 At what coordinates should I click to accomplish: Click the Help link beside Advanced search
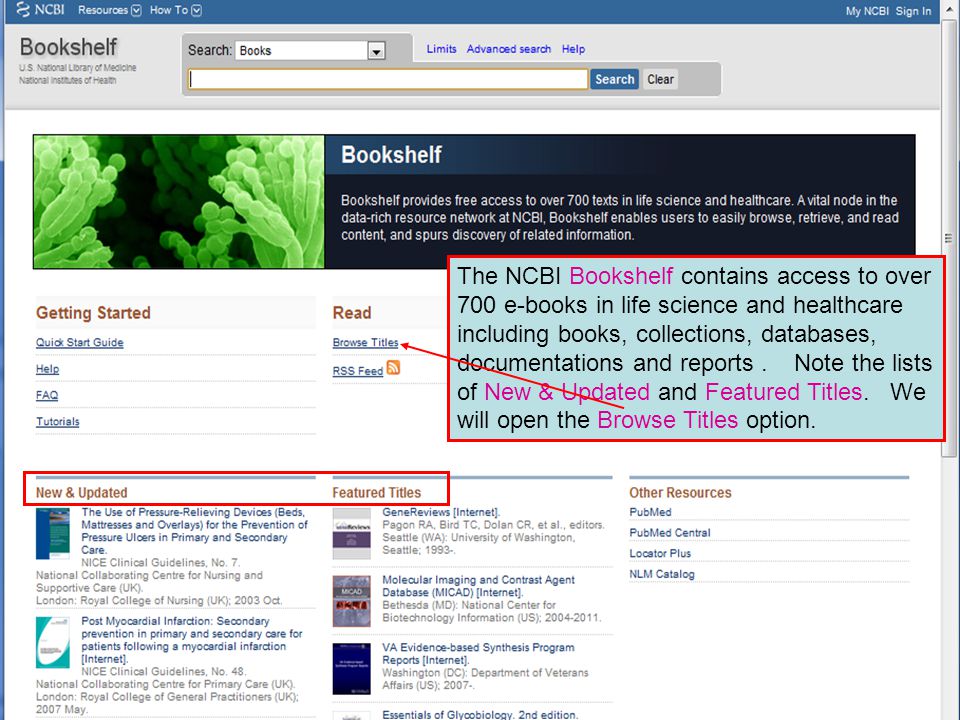(x=573, y=49)
